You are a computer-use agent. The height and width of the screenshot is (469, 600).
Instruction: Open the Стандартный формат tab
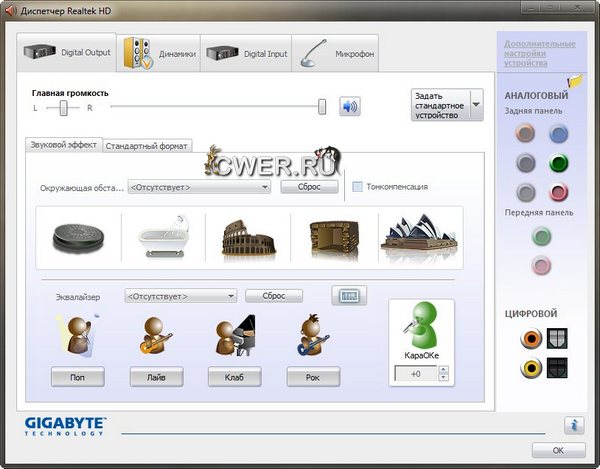(147, 146)
